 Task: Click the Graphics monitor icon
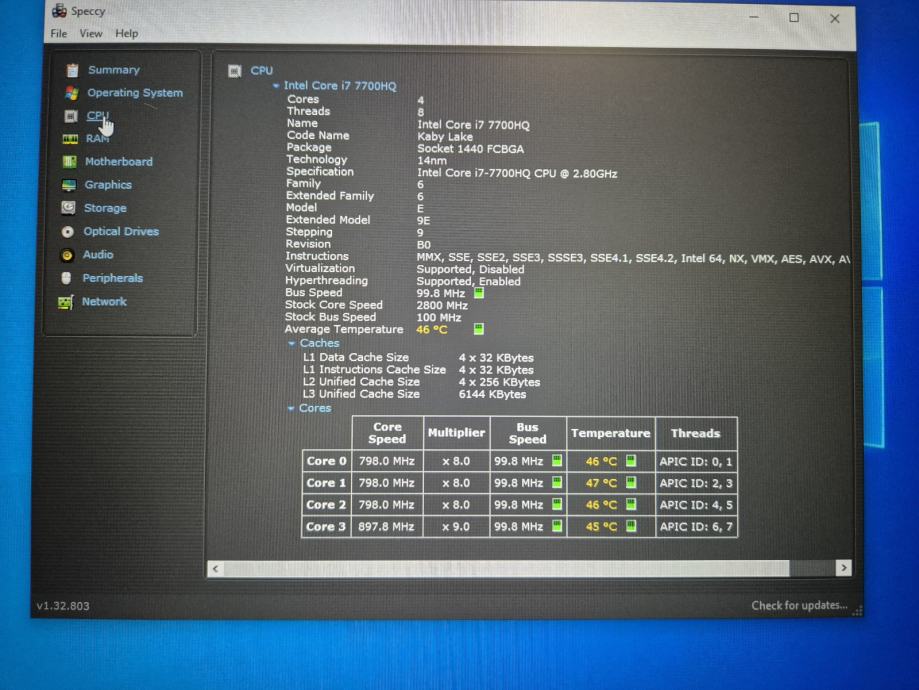69,185
